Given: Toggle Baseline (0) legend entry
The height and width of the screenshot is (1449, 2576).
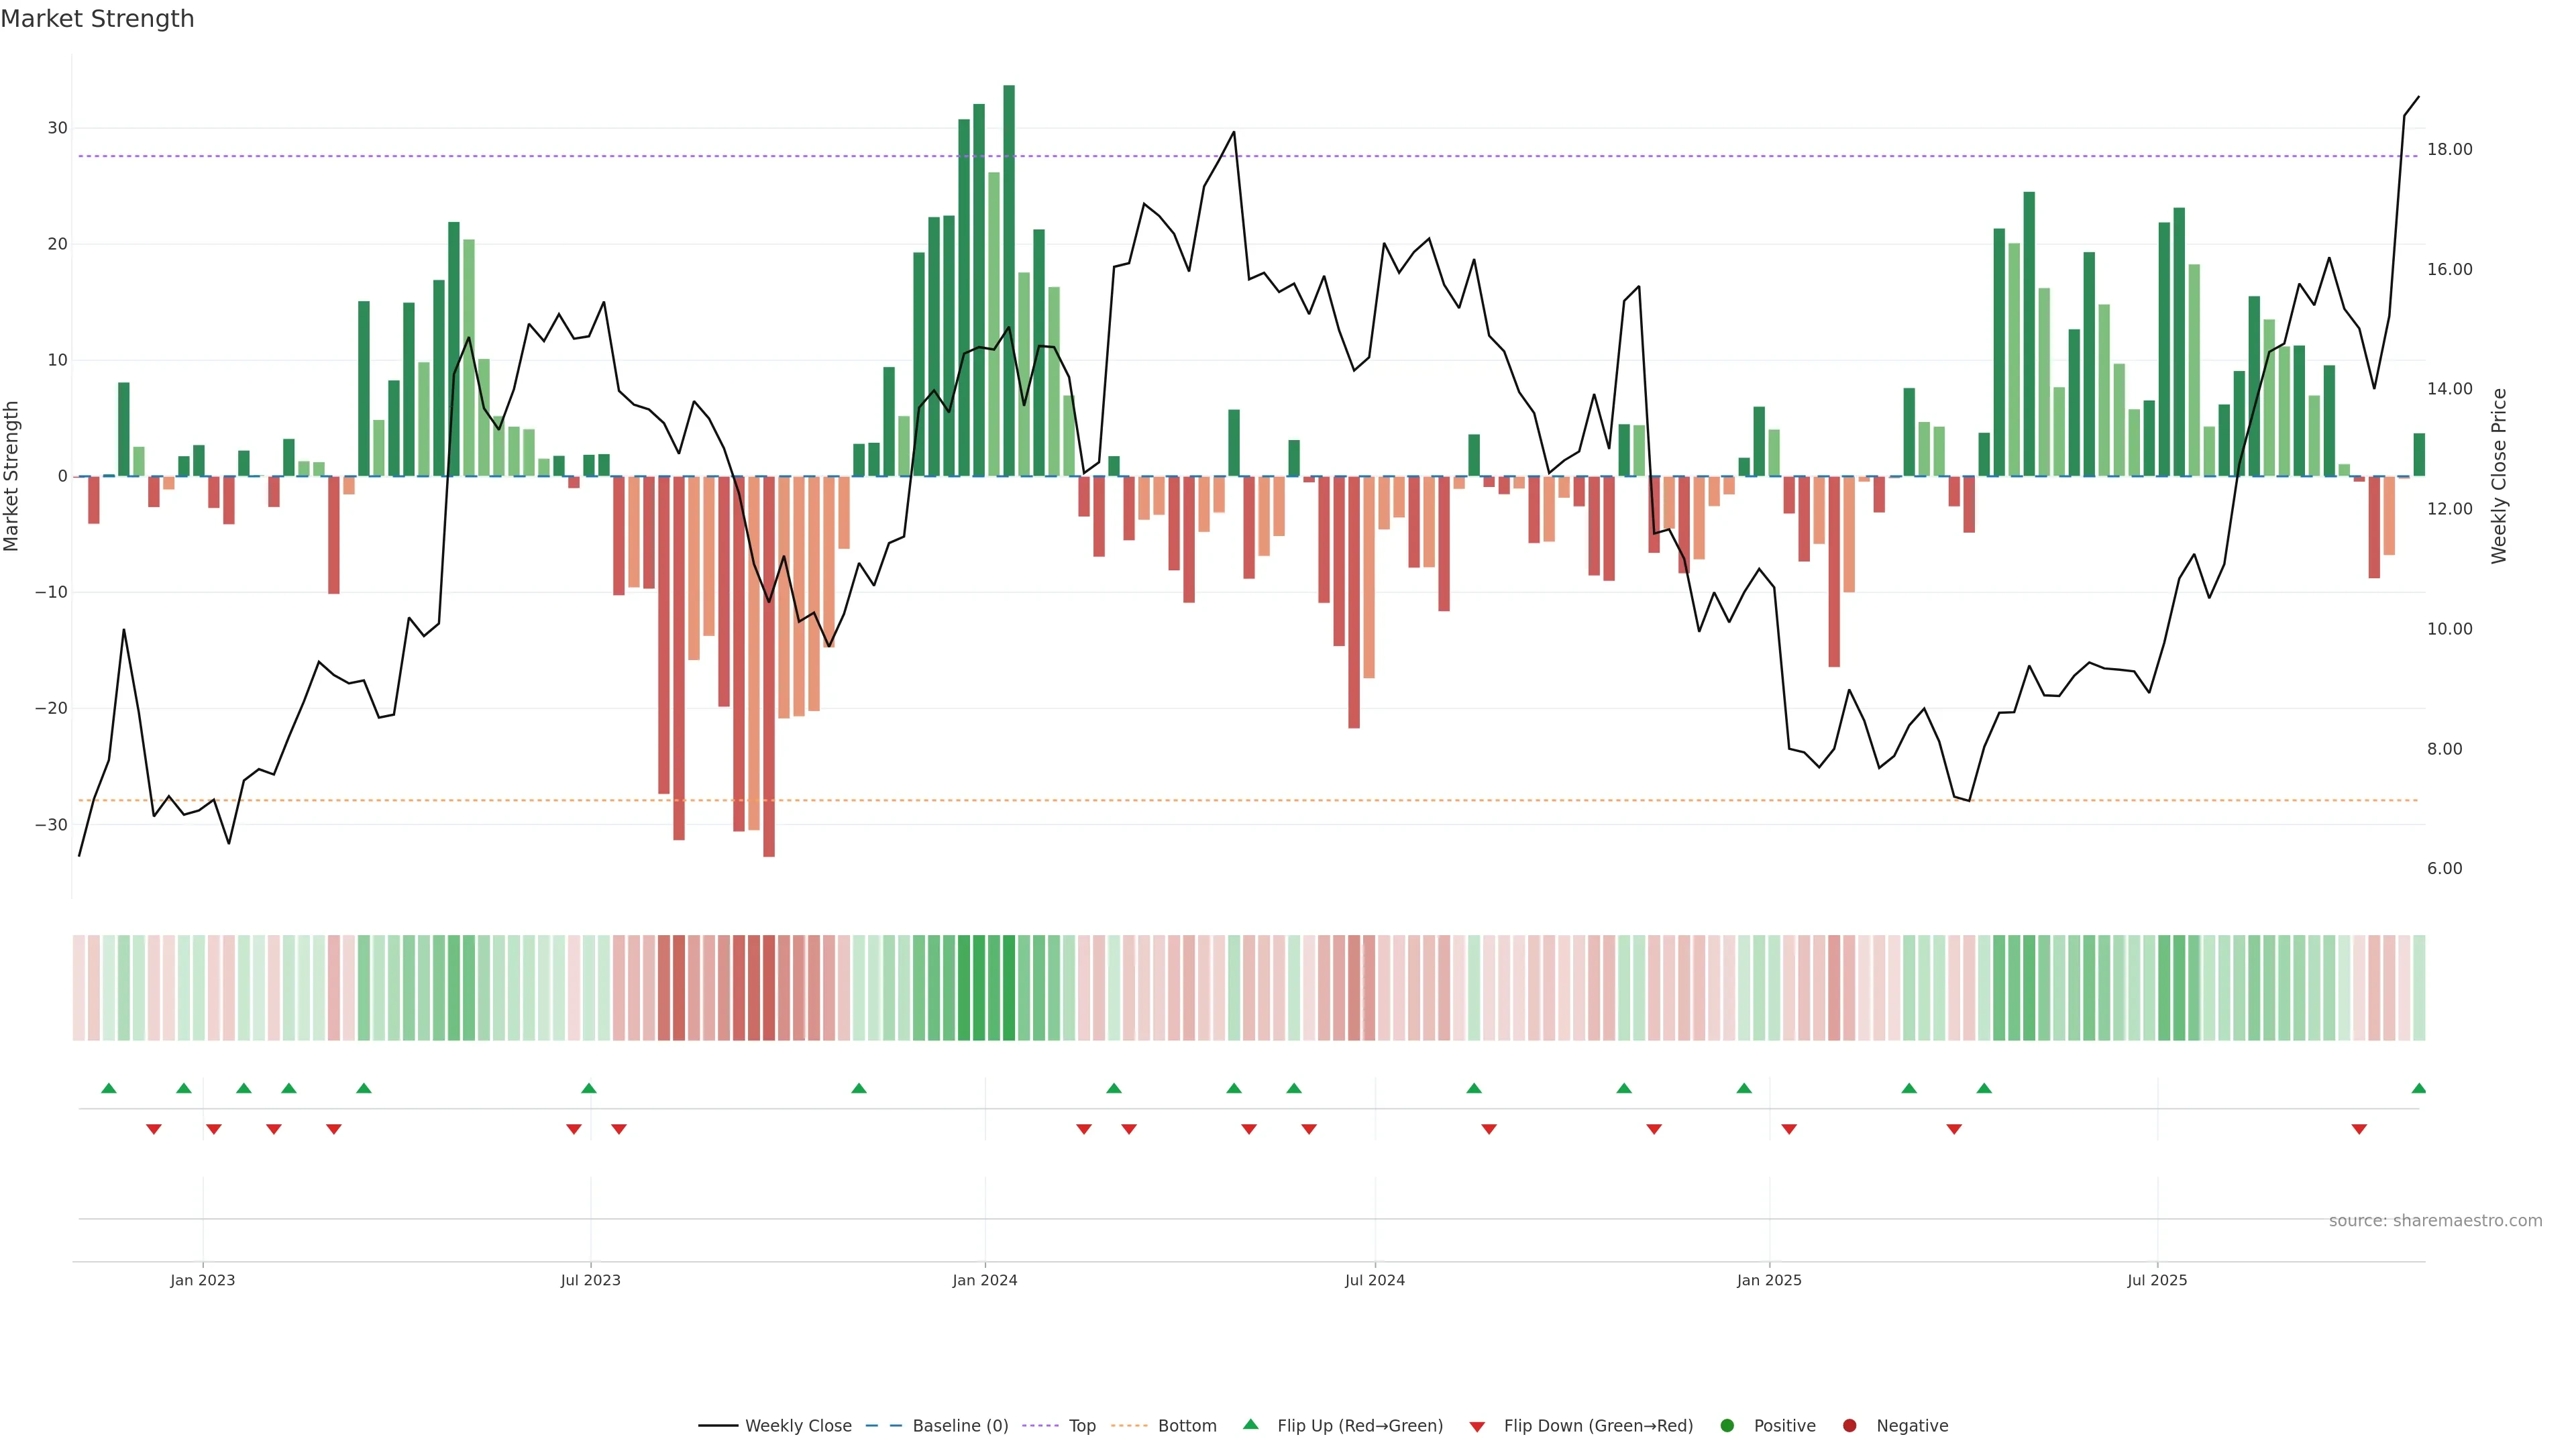Looking at the screenshot, I should tap(959, 1425).
